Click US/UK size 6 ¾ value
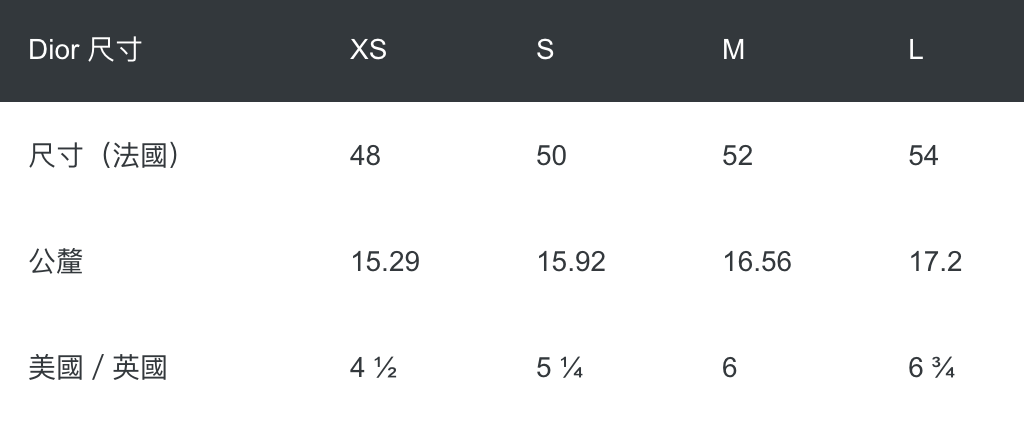 click(x=932, y=368)
